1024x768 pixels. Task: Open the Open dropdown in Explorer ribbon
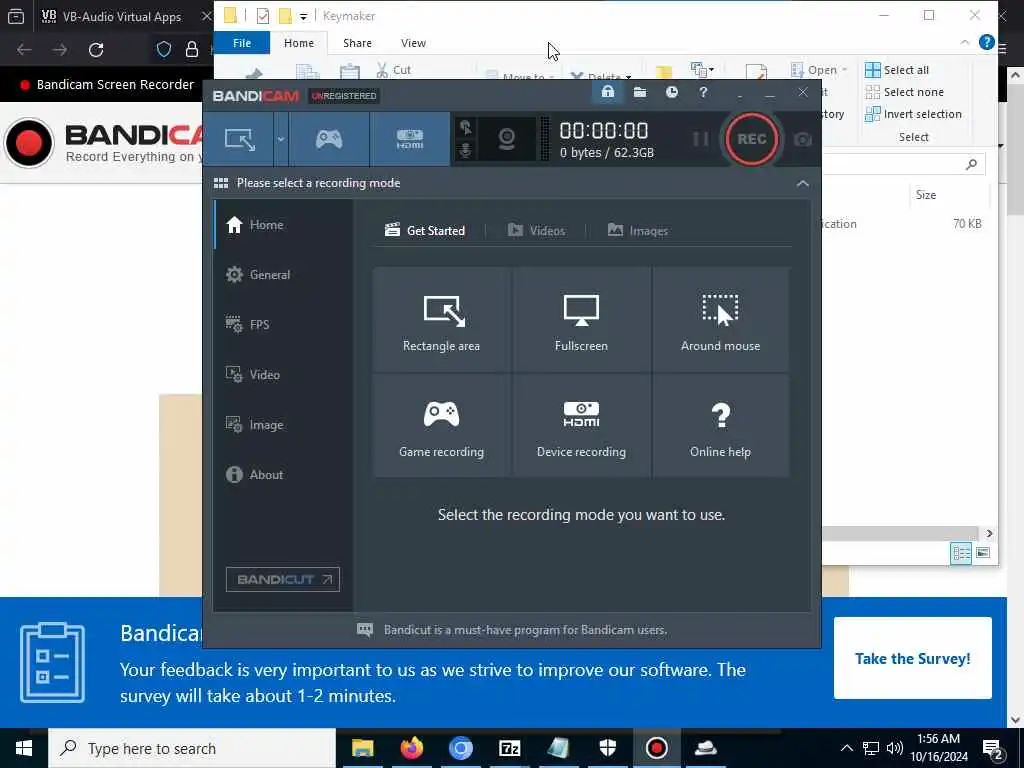819,70
